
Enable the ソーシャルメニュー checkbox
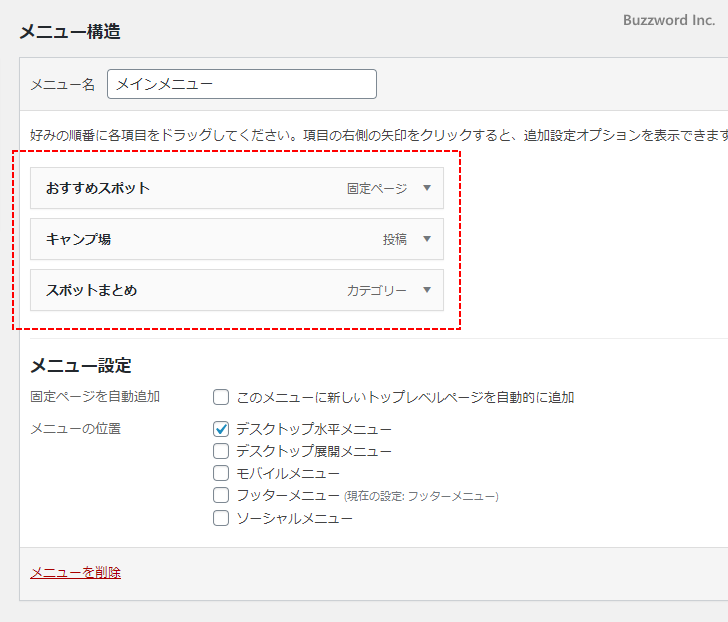(221, 518)
